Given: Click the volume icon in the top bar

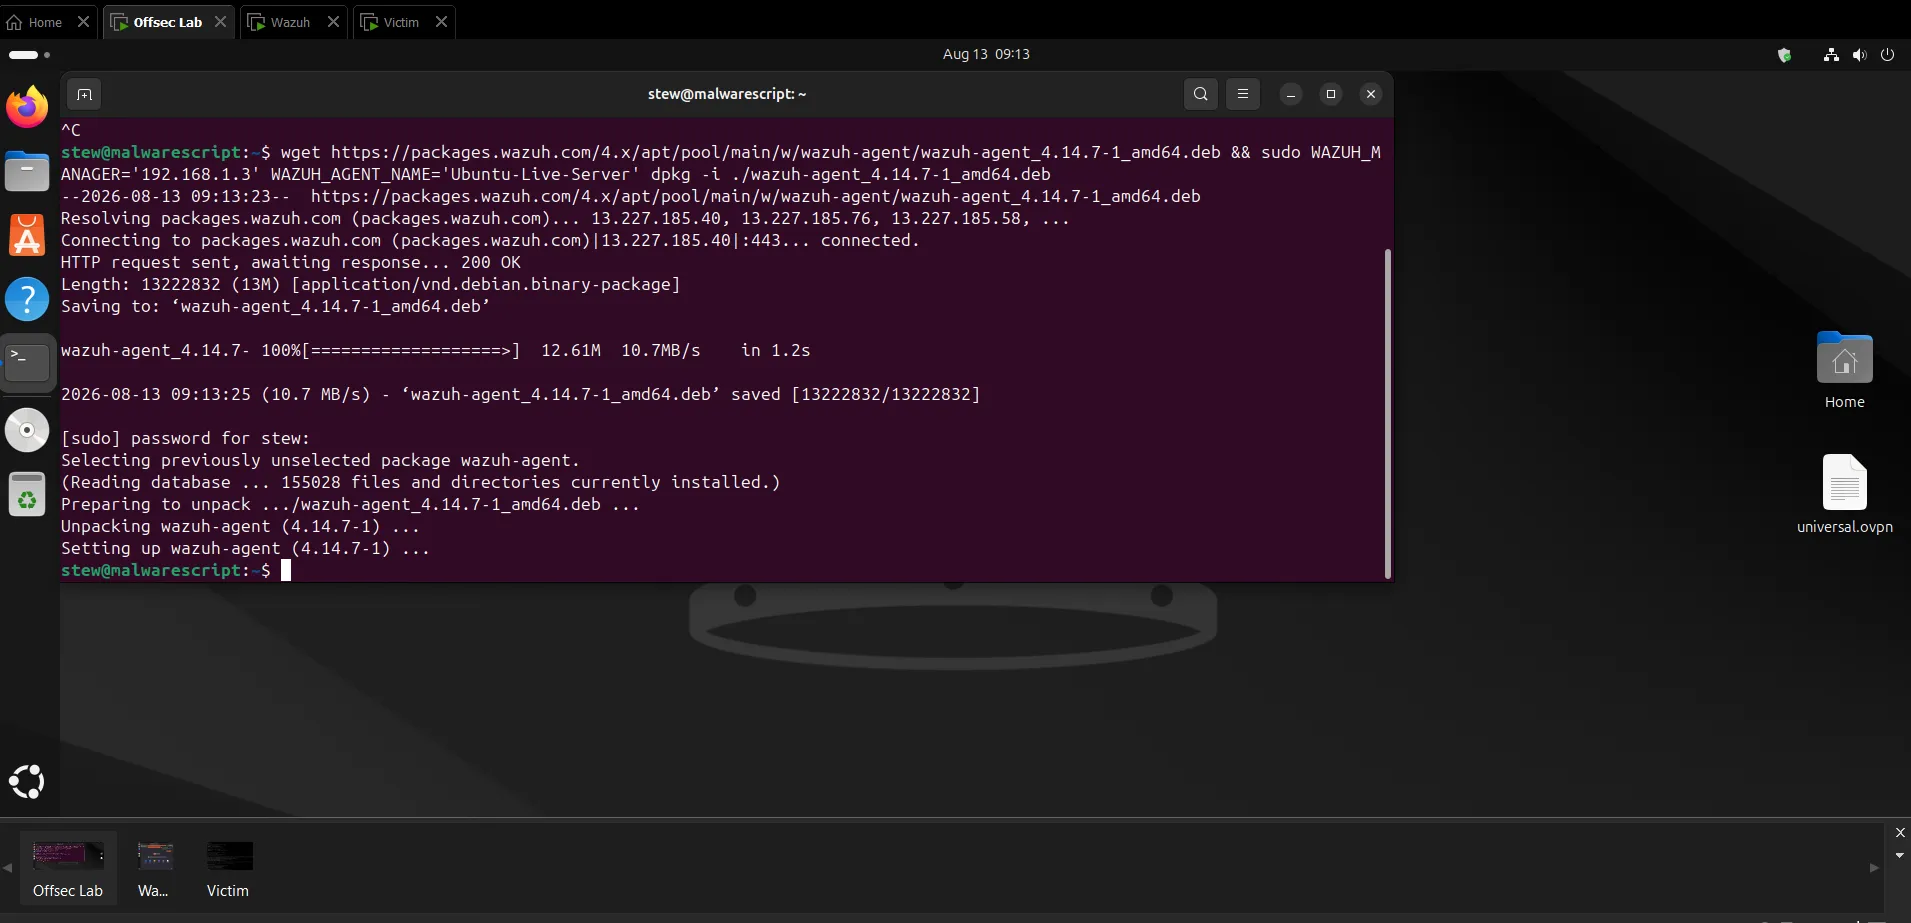Looking at the screenshot, I should click(1859, 55).
